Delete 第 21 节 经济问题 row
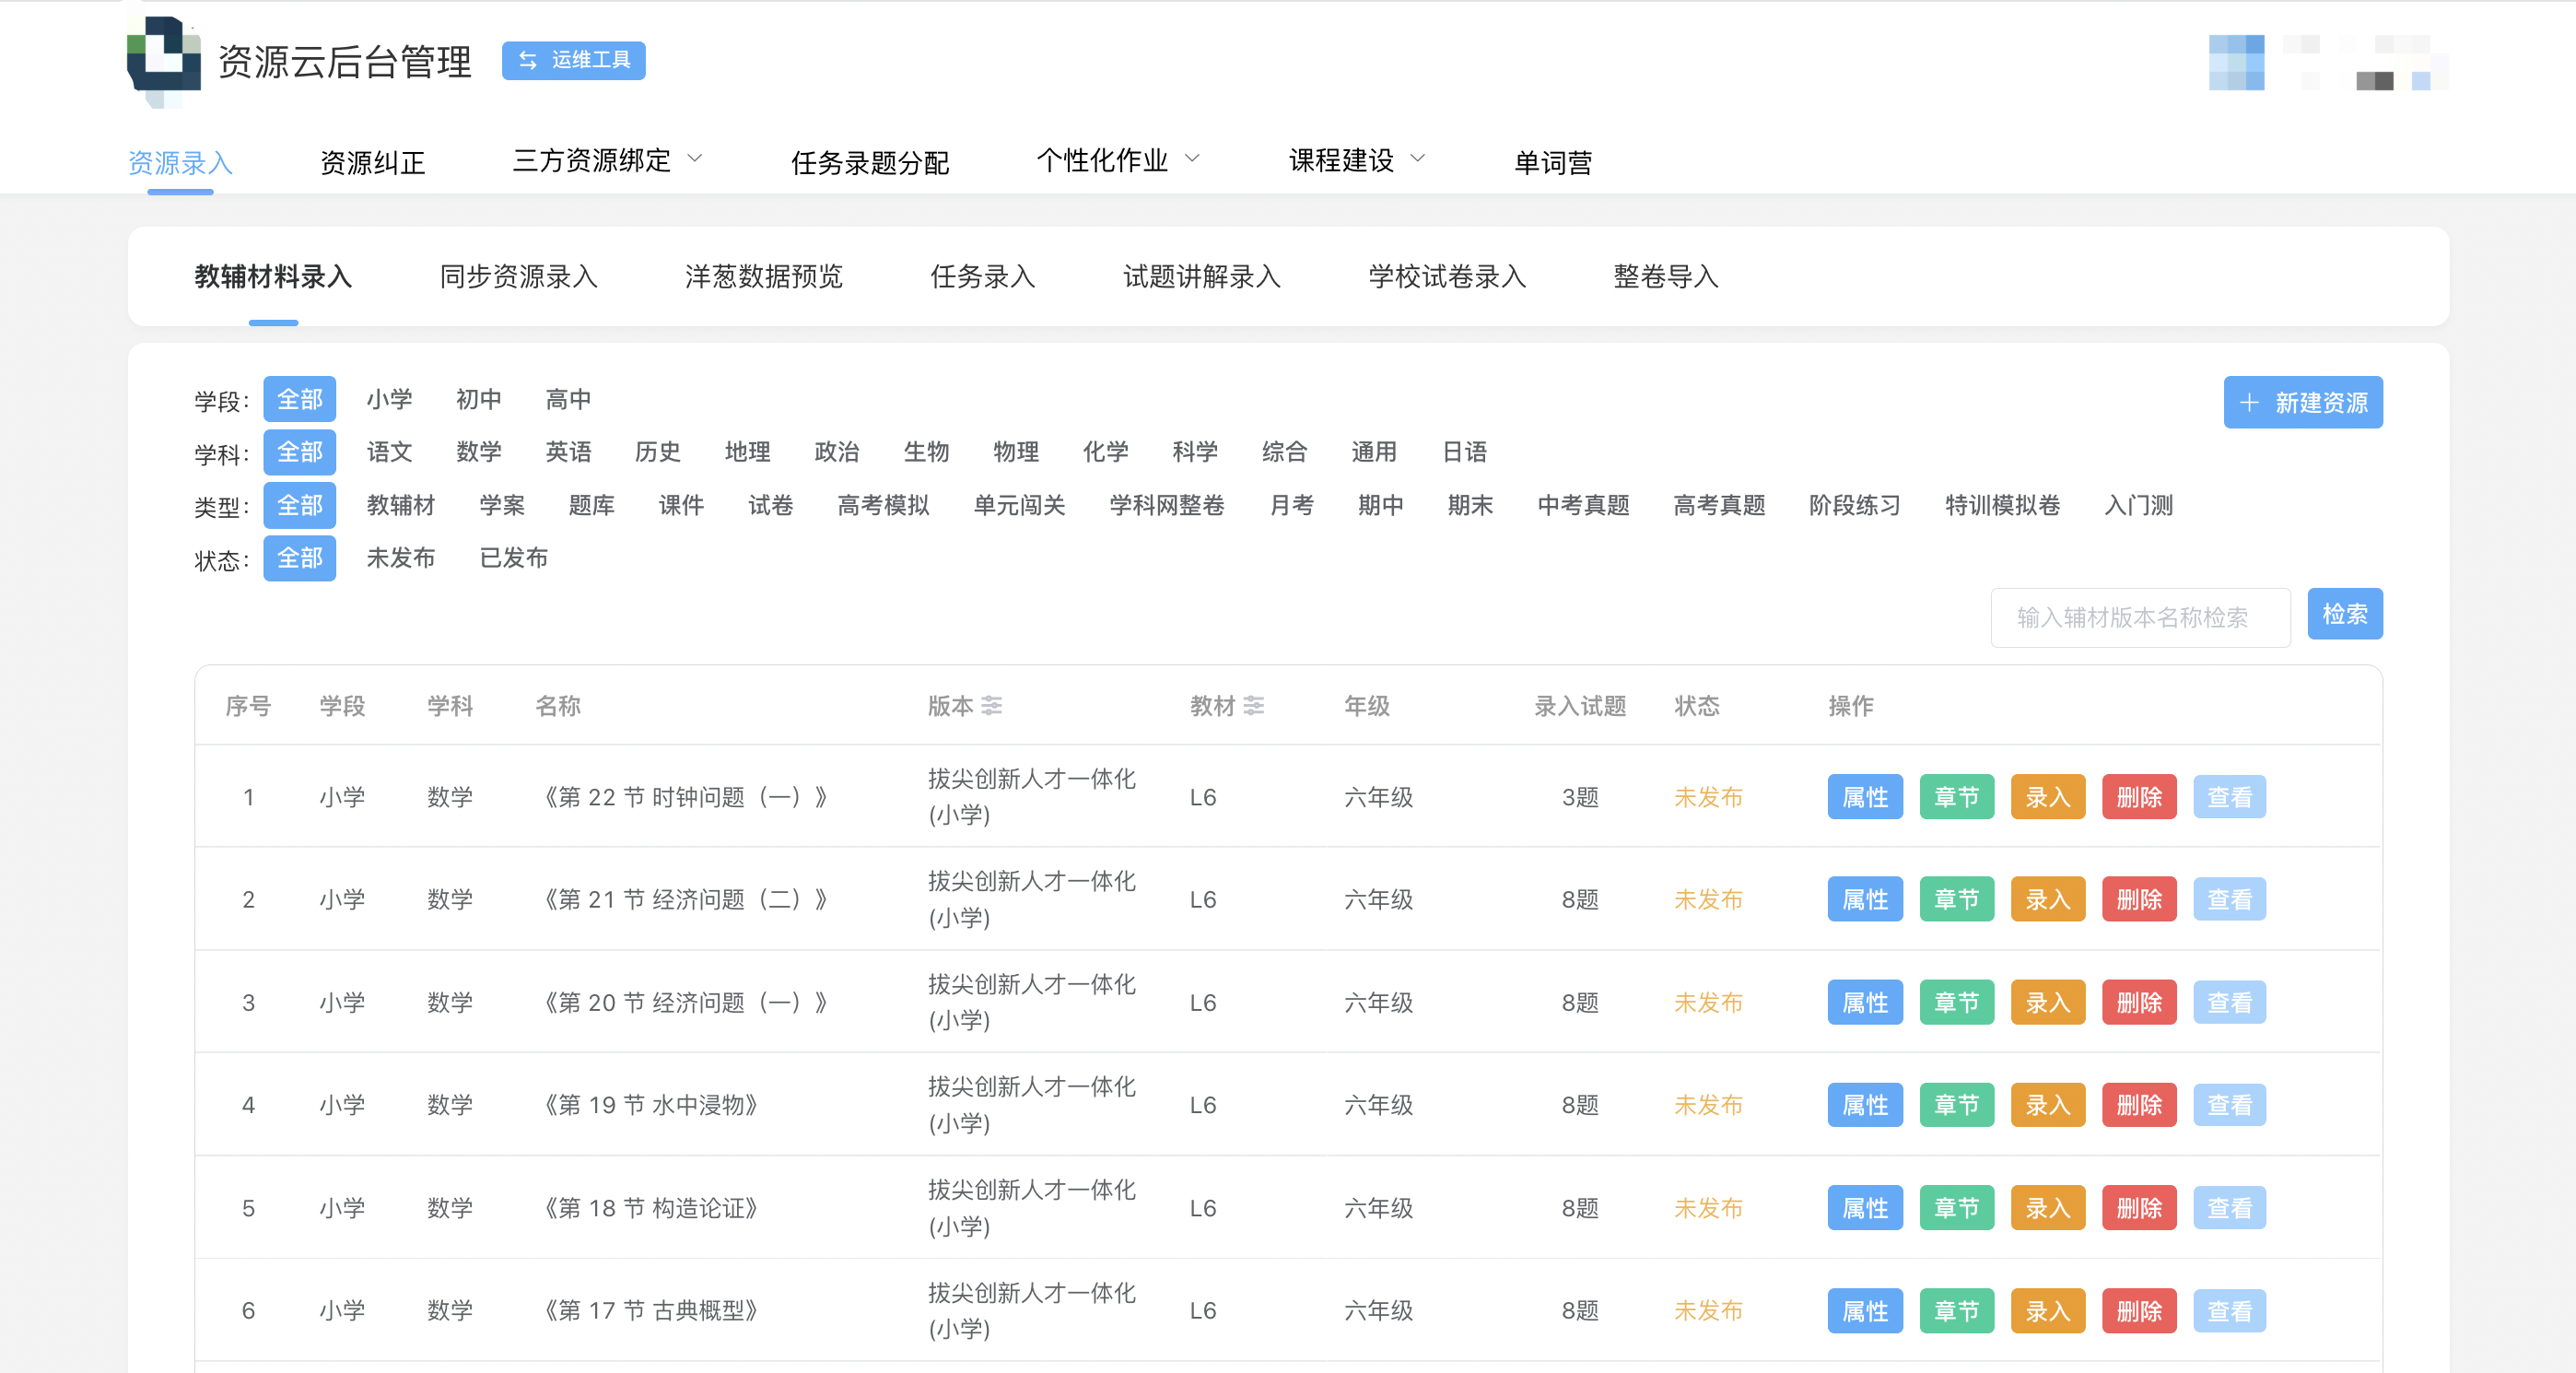The height and width of the screenshot is (1373, 2576). coord(2139,899)
